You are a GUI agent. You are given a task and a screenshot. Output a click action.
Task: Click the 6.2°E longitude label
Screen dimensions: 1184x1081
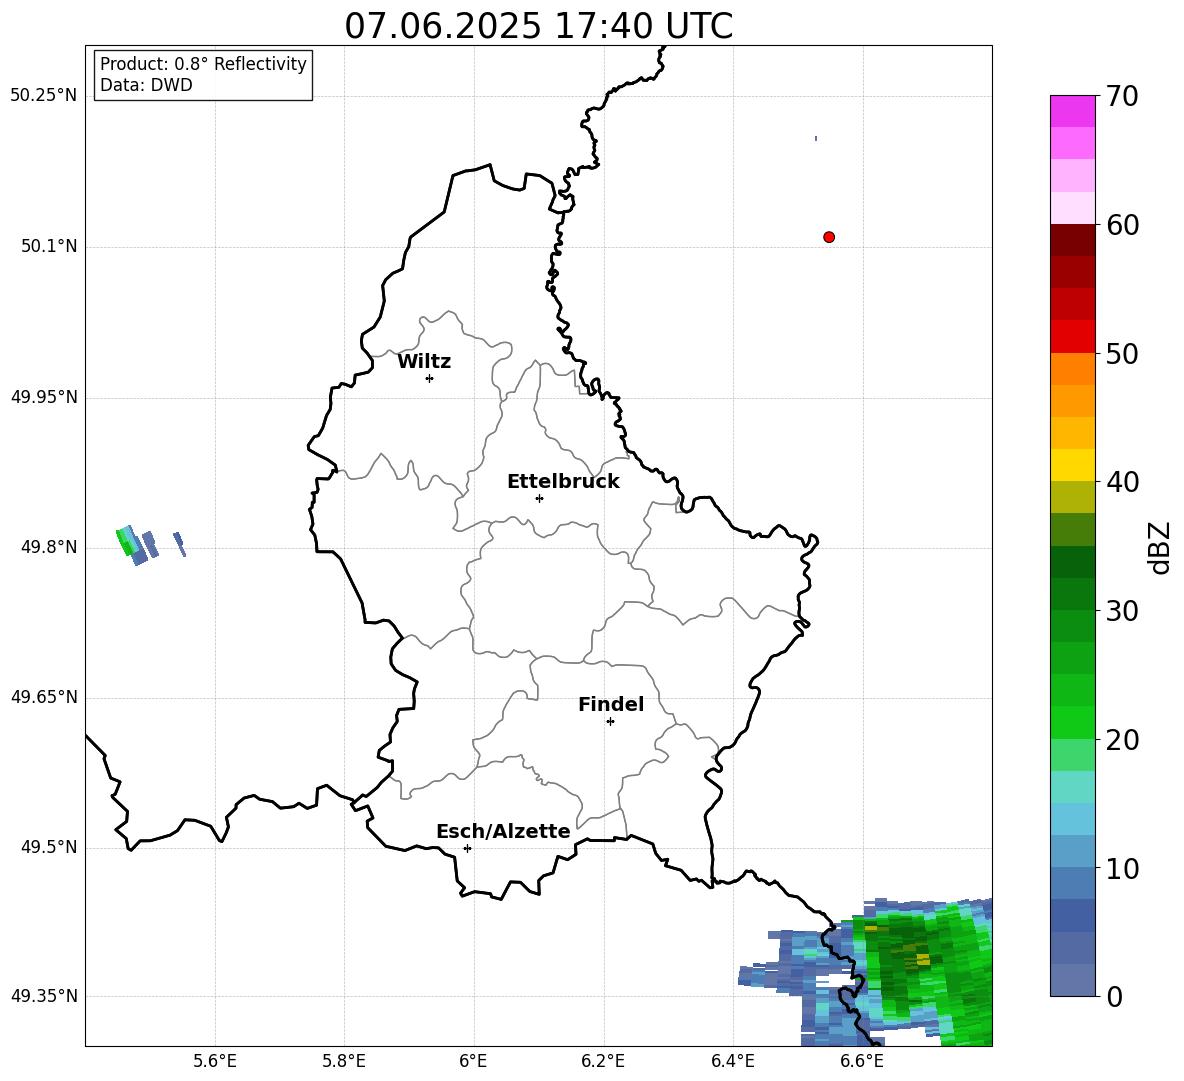click(x=603, y=1061)
